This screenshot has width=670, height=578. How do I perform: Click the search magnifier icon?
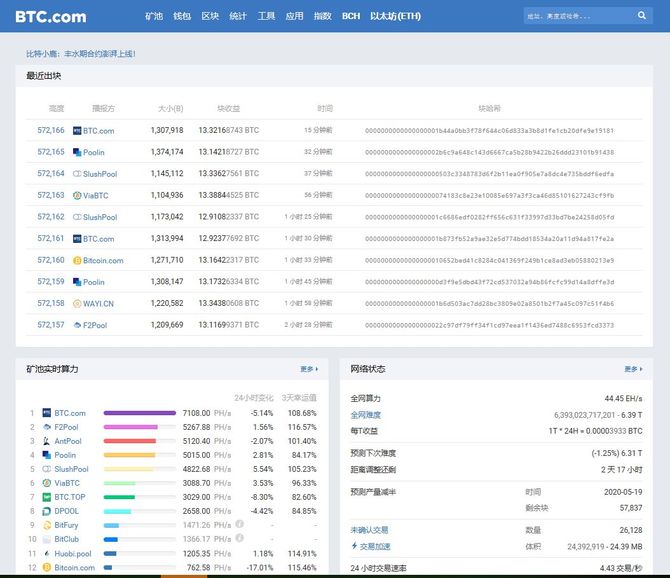tap(641, 16)
